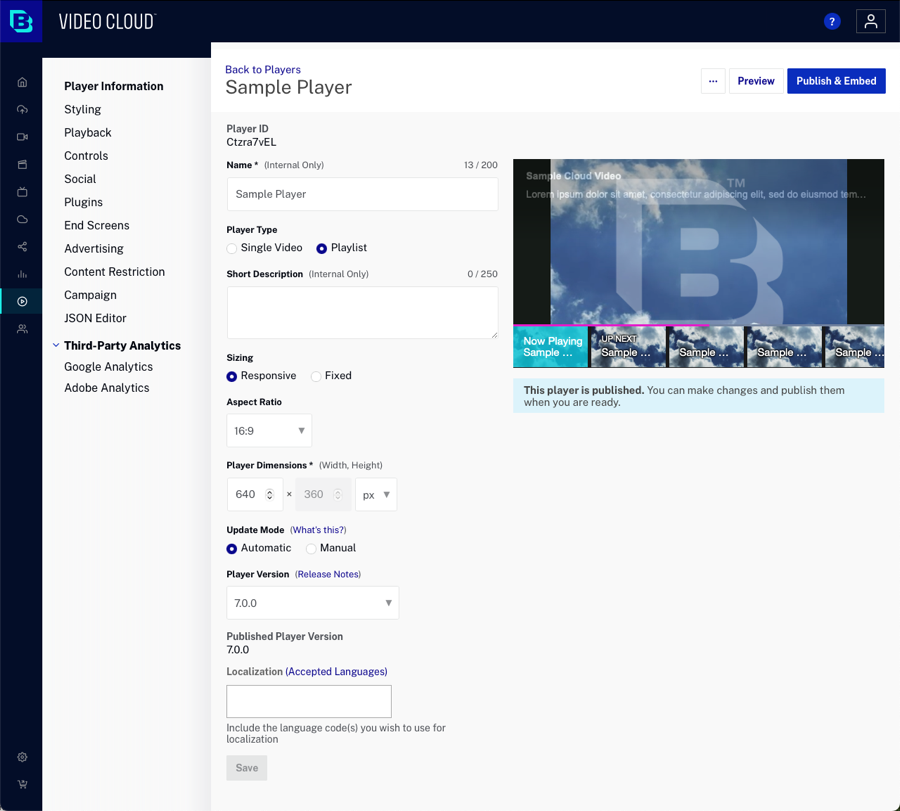Go to Styling in the settings menu

tap(82, 109)
